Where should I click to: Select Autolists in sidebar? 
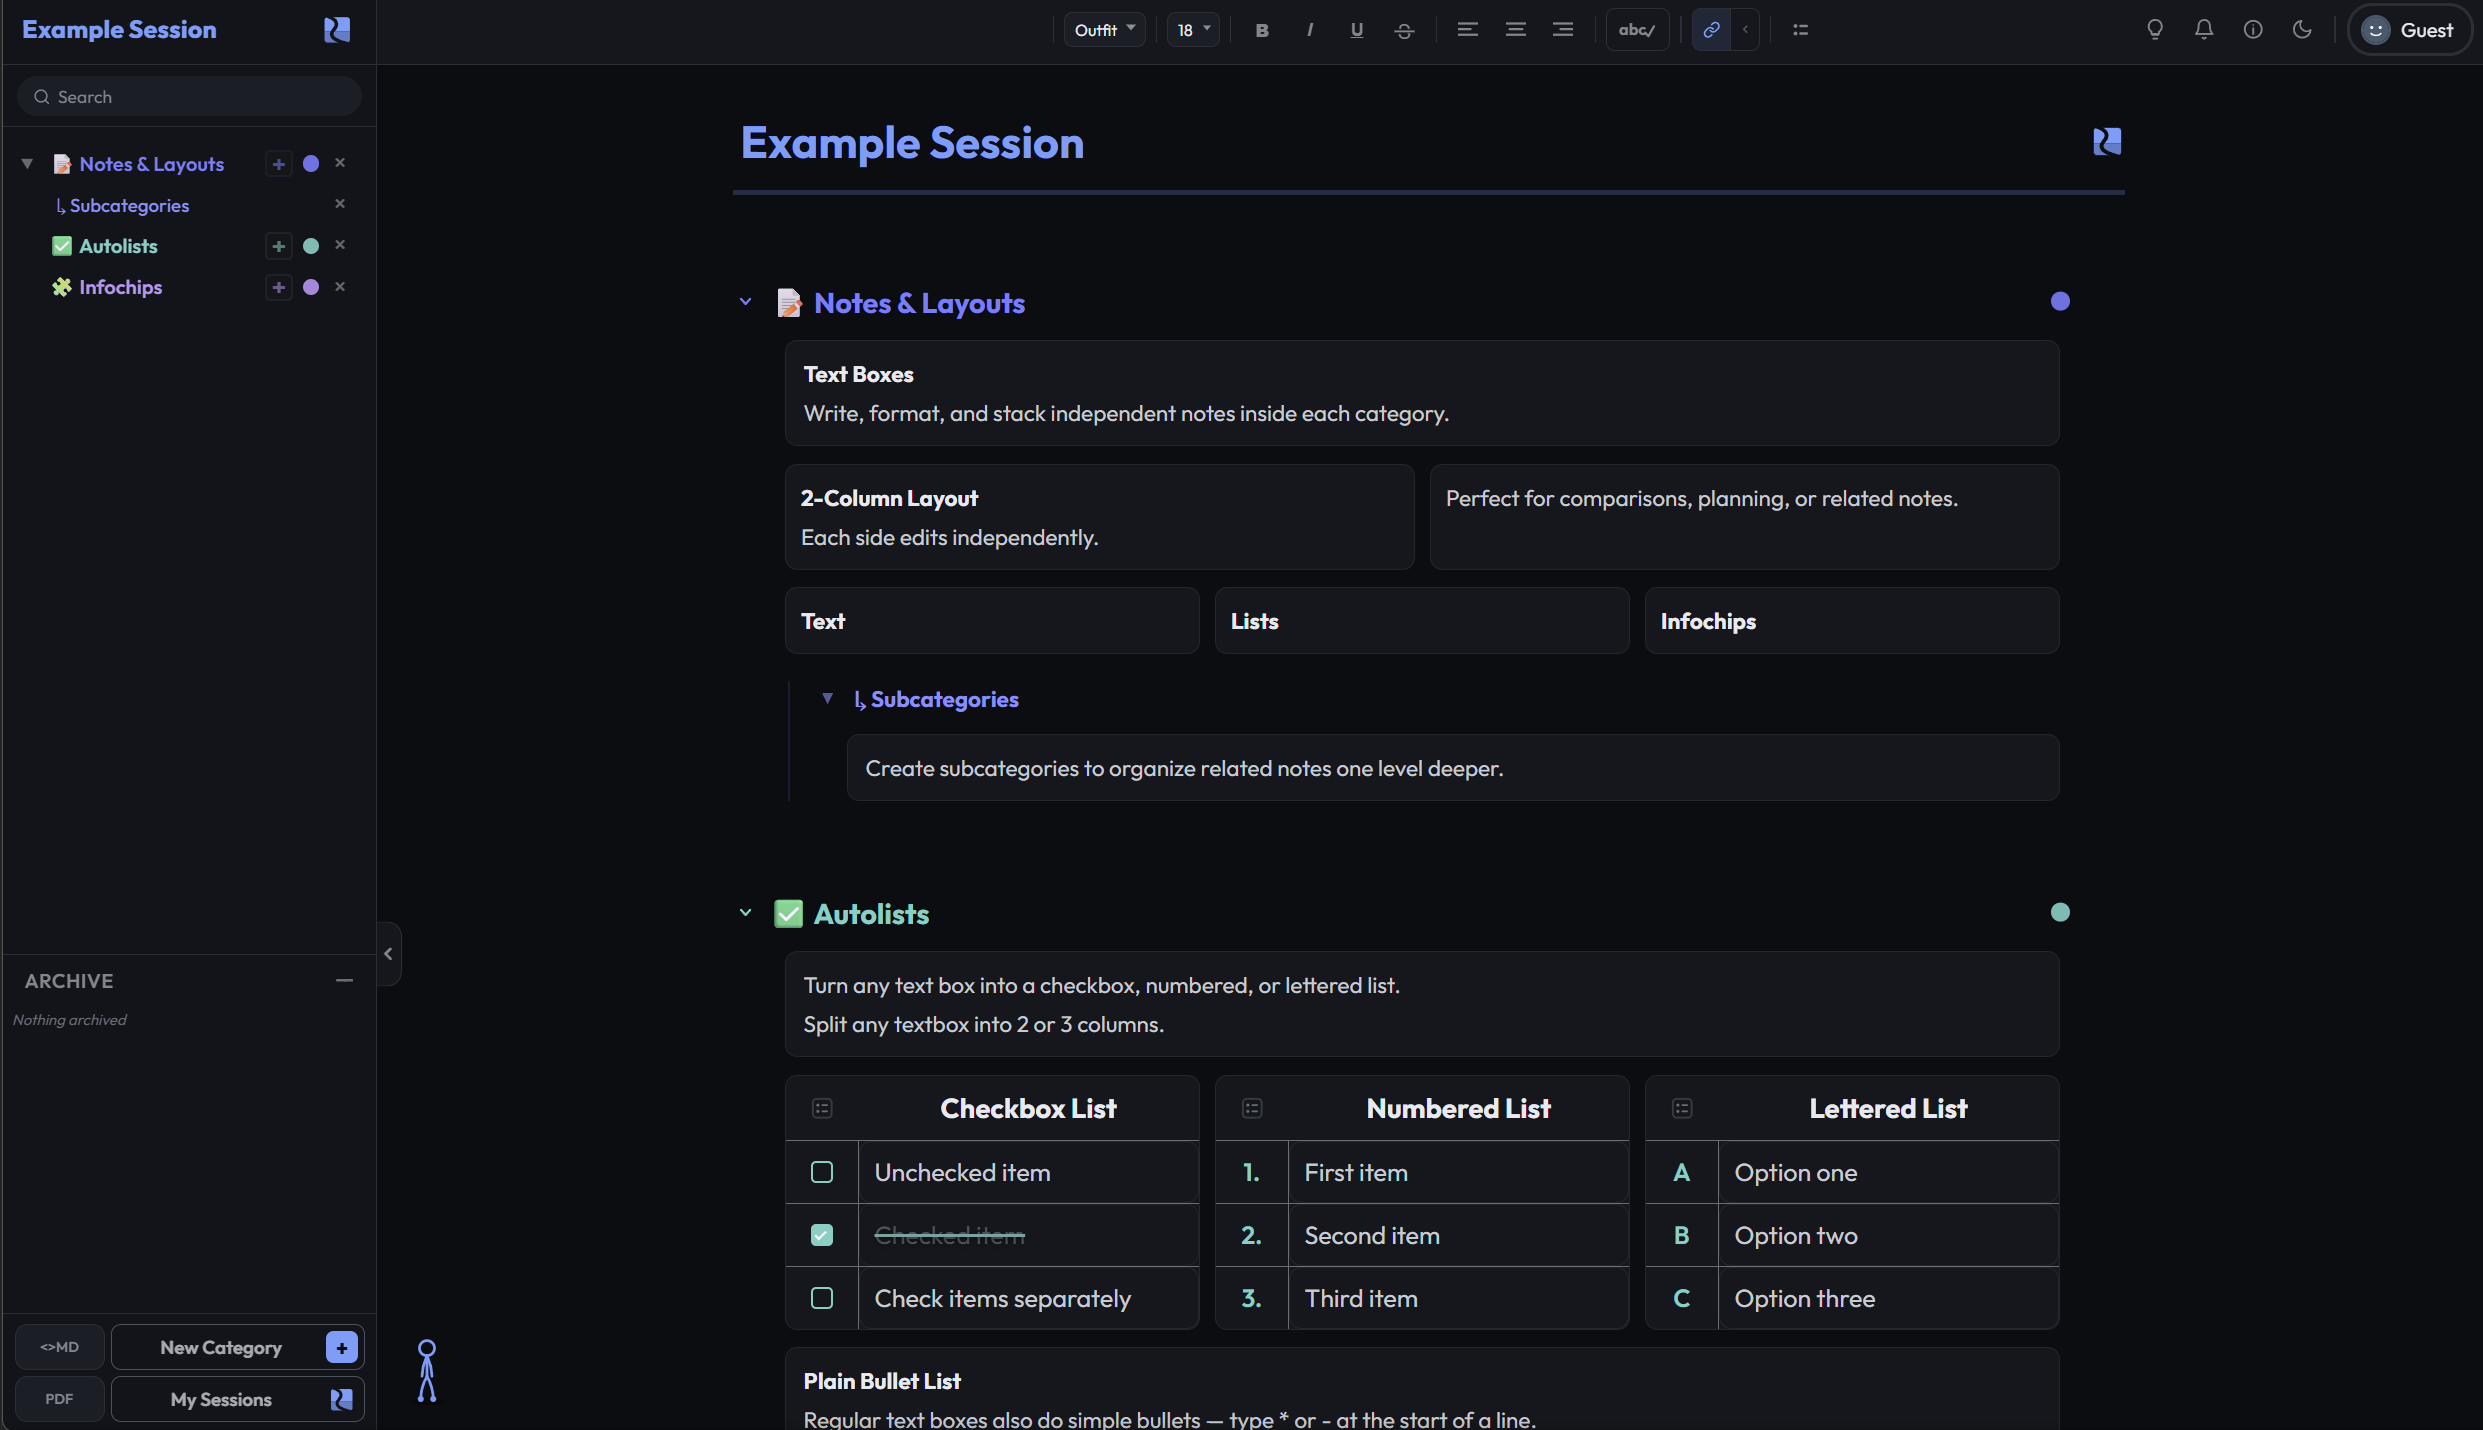118,246
